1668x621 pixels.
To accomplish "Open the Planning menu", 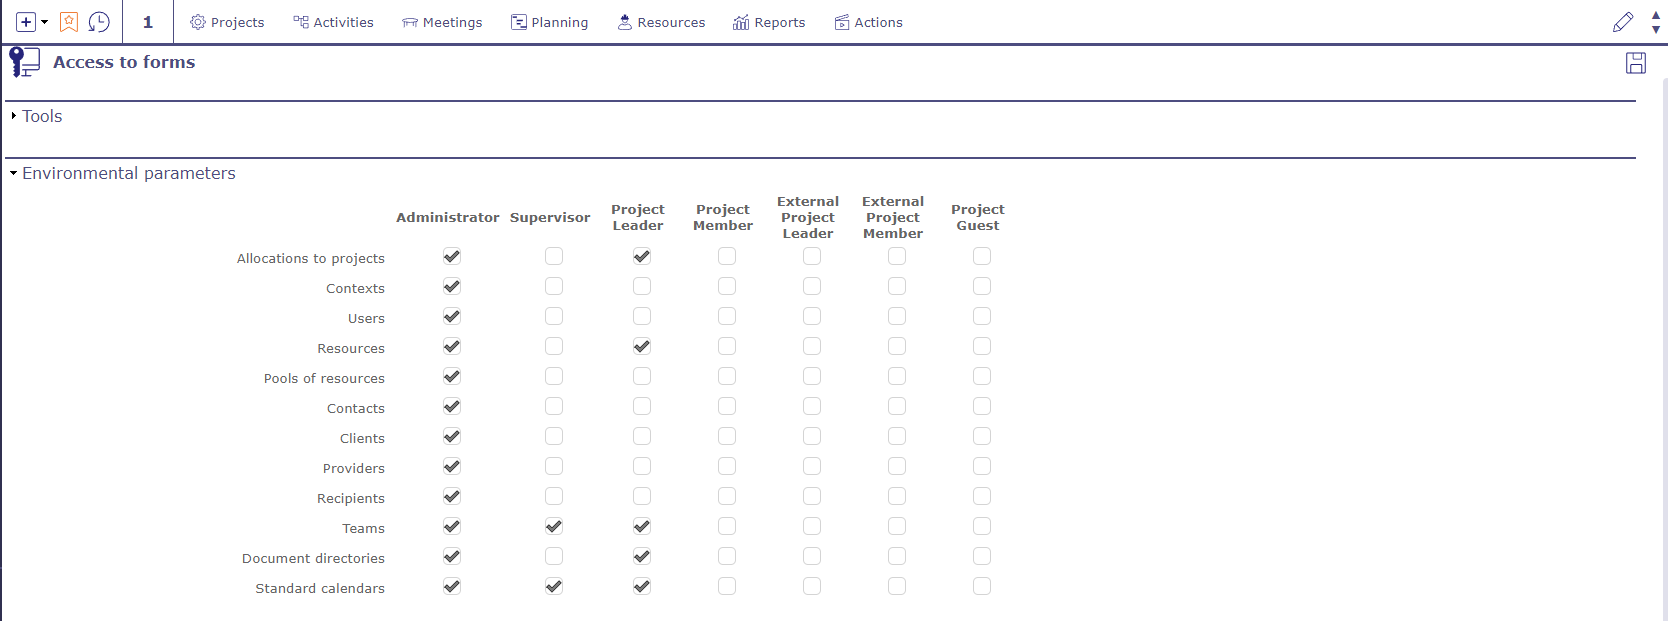I will point(549,22).
